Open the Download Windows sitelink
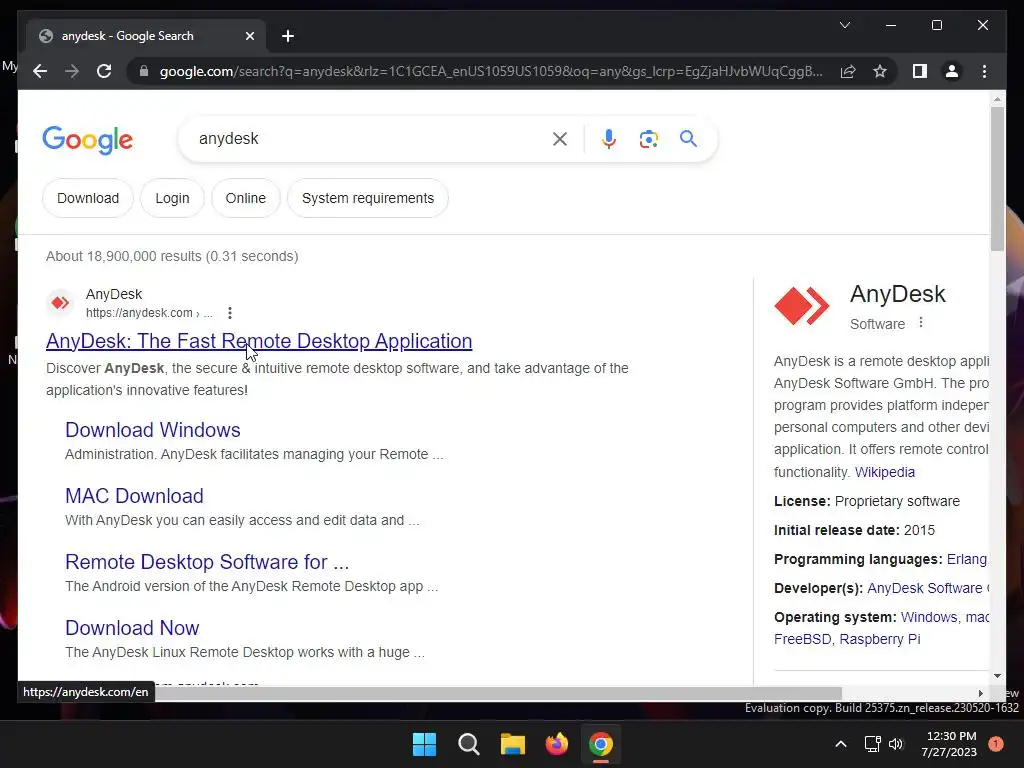1024x768 pixels. click(153, 430)
